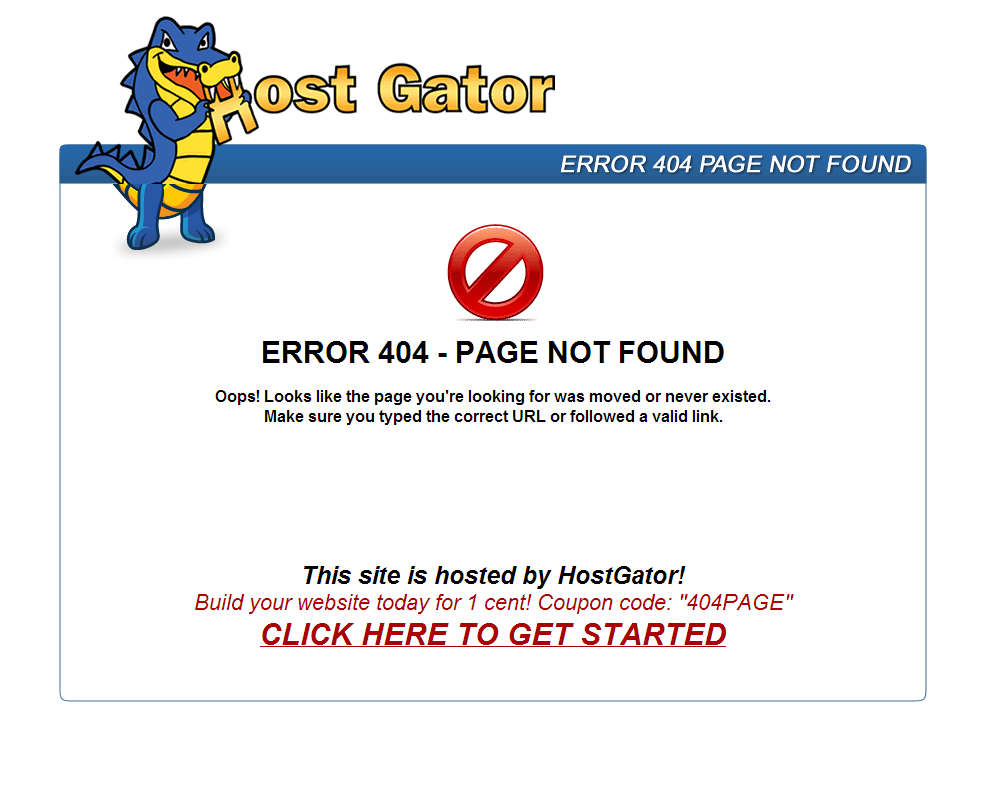Click 'This site is hosted by HostGator!' text
This screenshot has height=788, width=984.
pos(493,575)
